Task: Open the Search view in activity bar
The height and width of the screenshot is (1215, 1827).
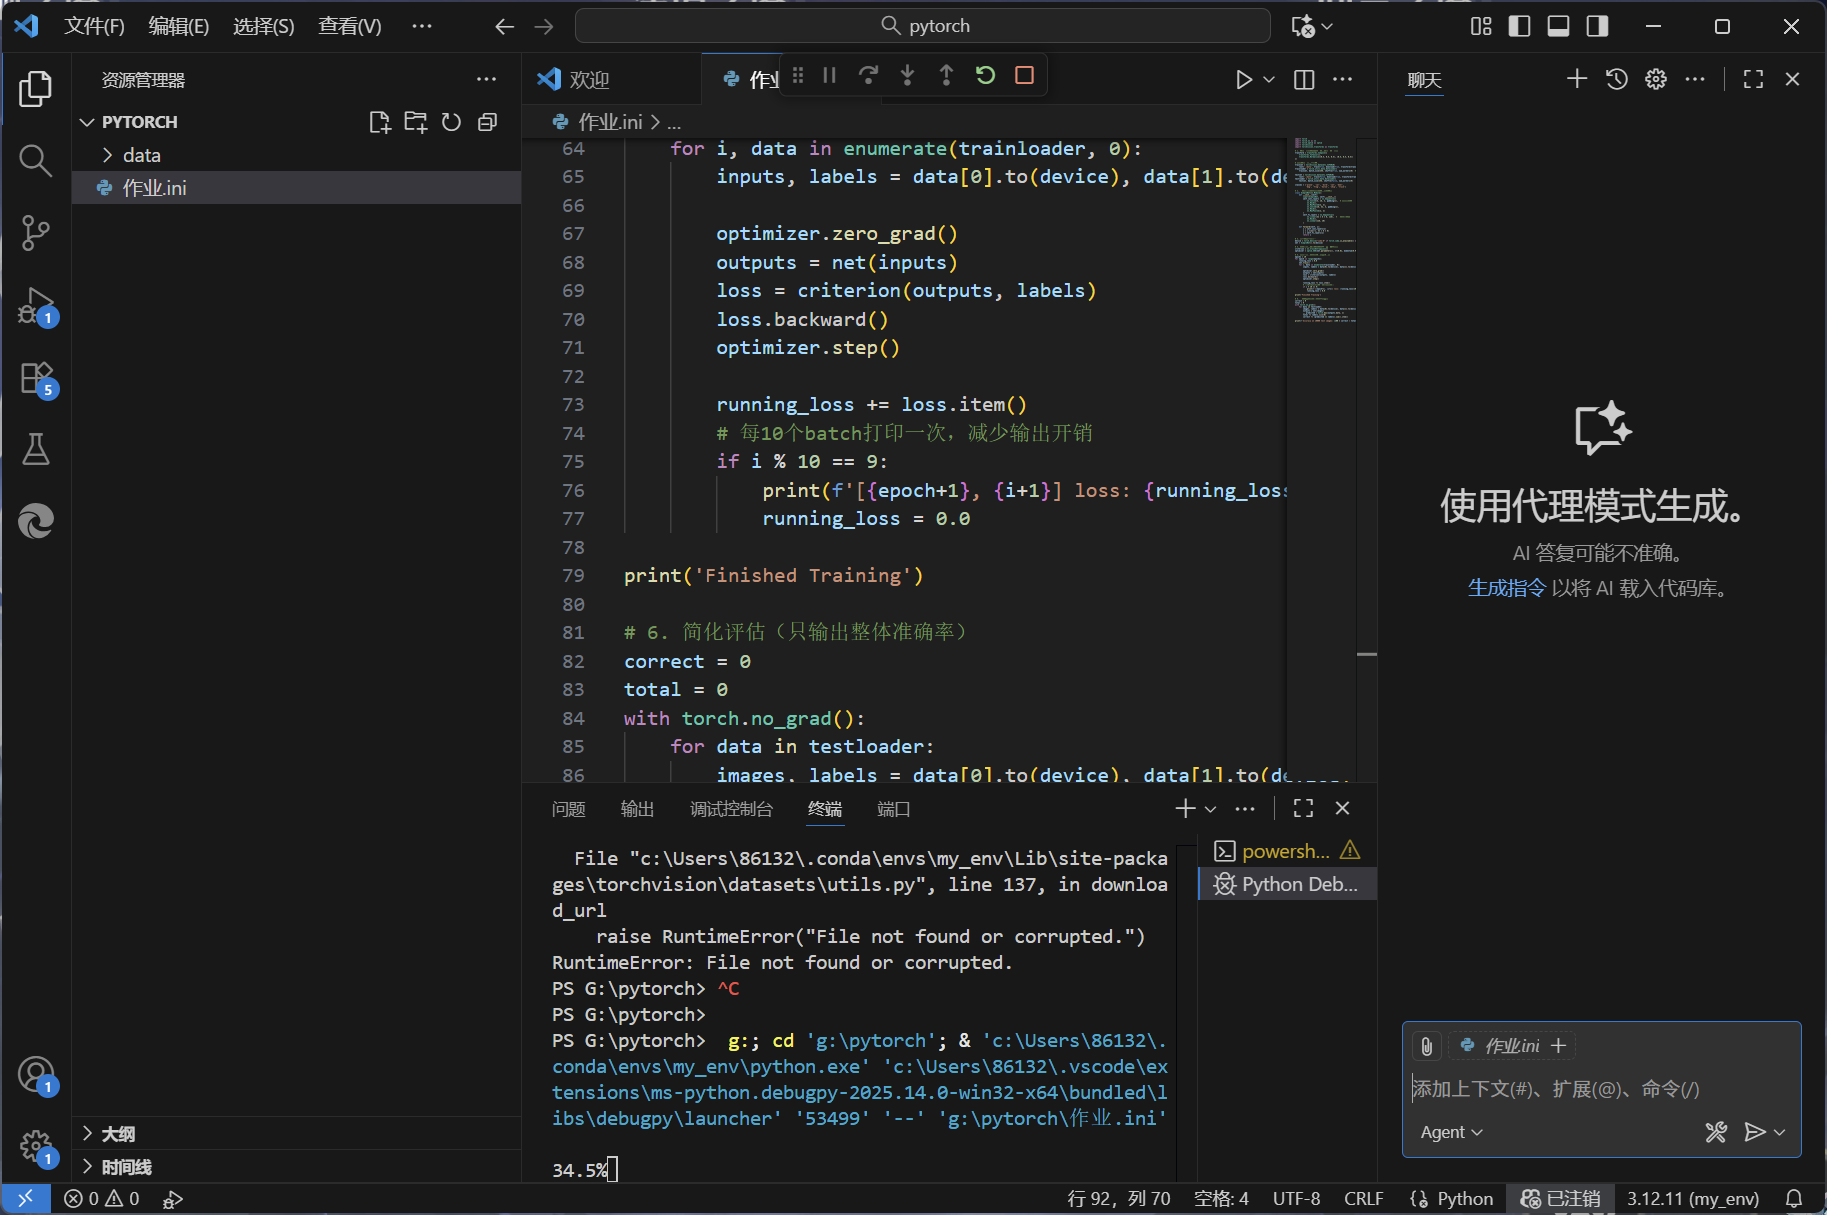Action: point(36,160)
